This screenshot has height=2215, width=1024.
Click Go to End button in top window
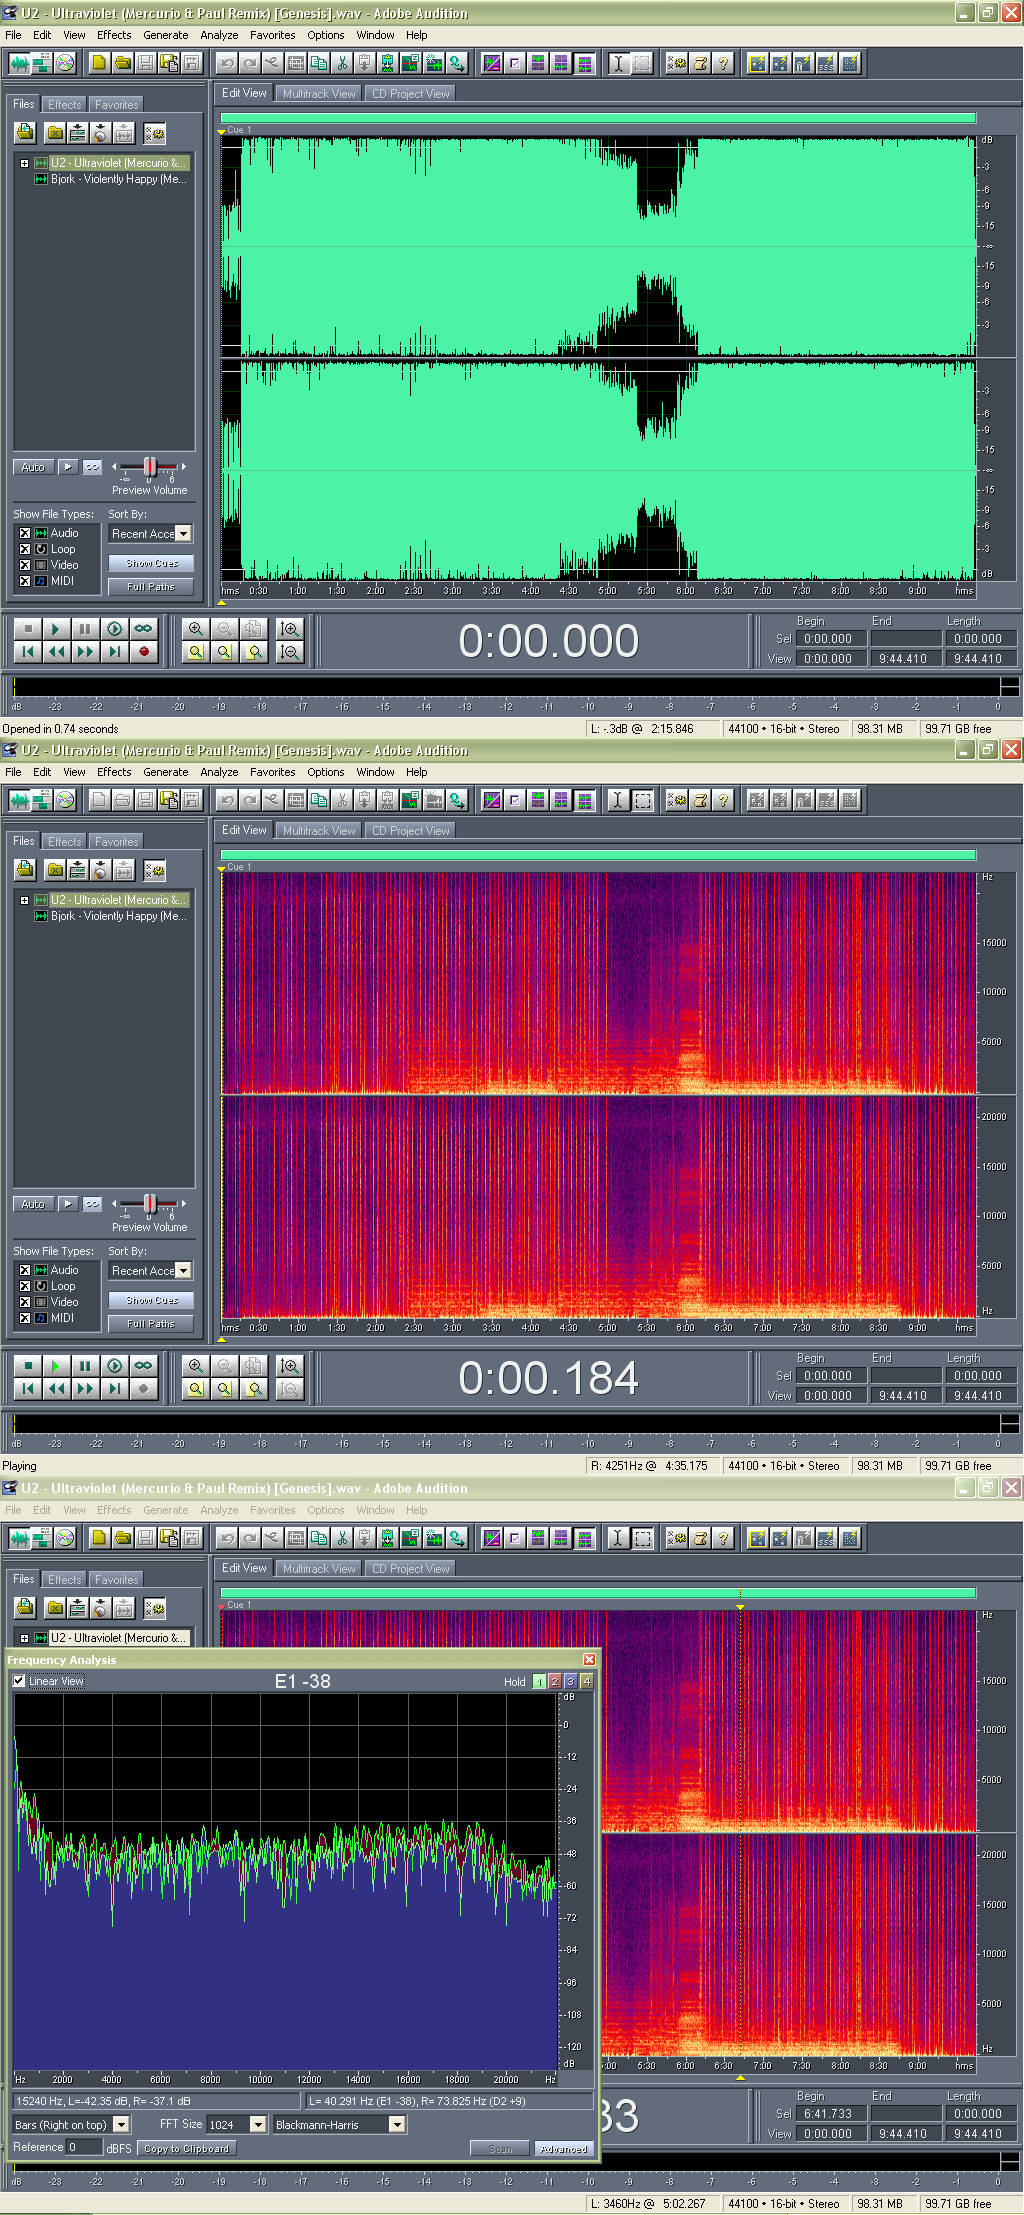pyautogui.click(x=114, y=651)
